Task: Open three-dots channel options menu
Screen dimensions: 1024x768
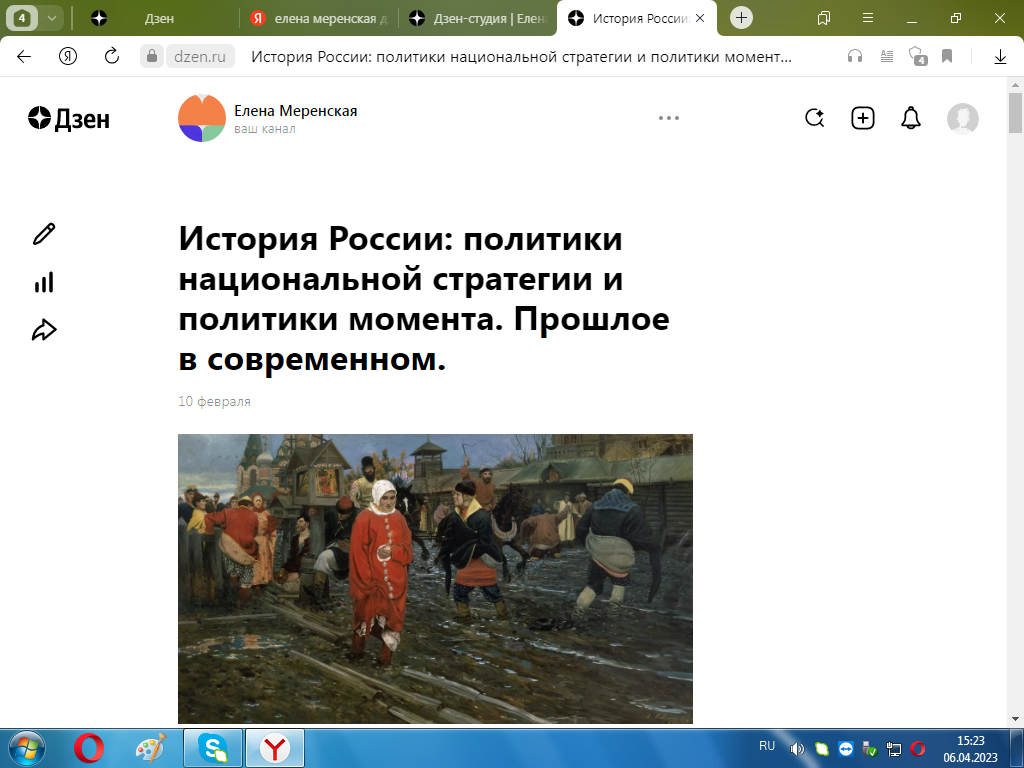Action: (x=669, y=118)
